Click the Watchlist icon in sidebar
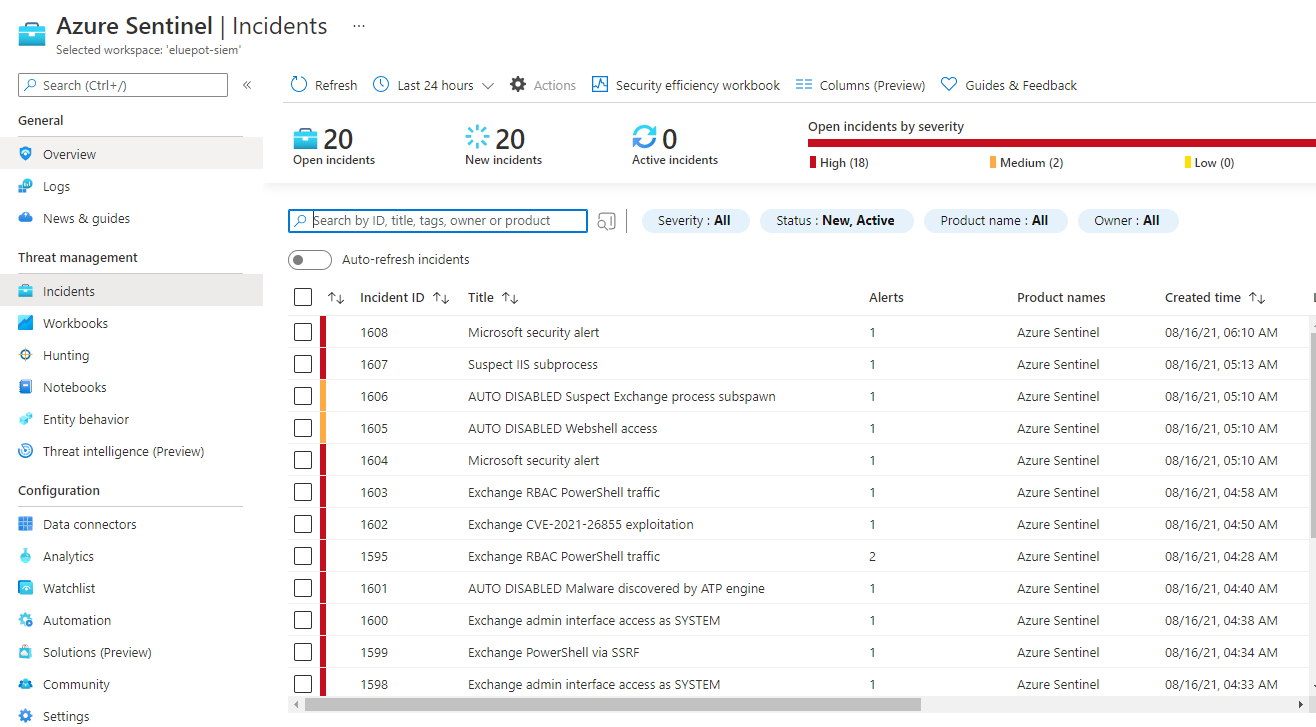The width and height of the screenshot is (1316, 727). (x=26, y=588)
